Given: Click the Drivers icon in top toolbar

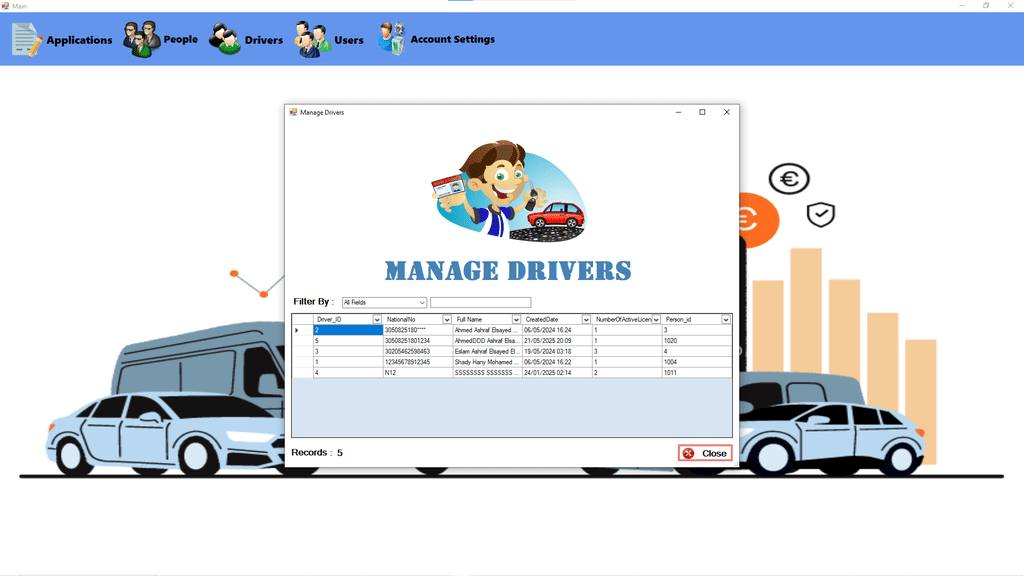Looking at the screenshot, I should click(224, 40).
